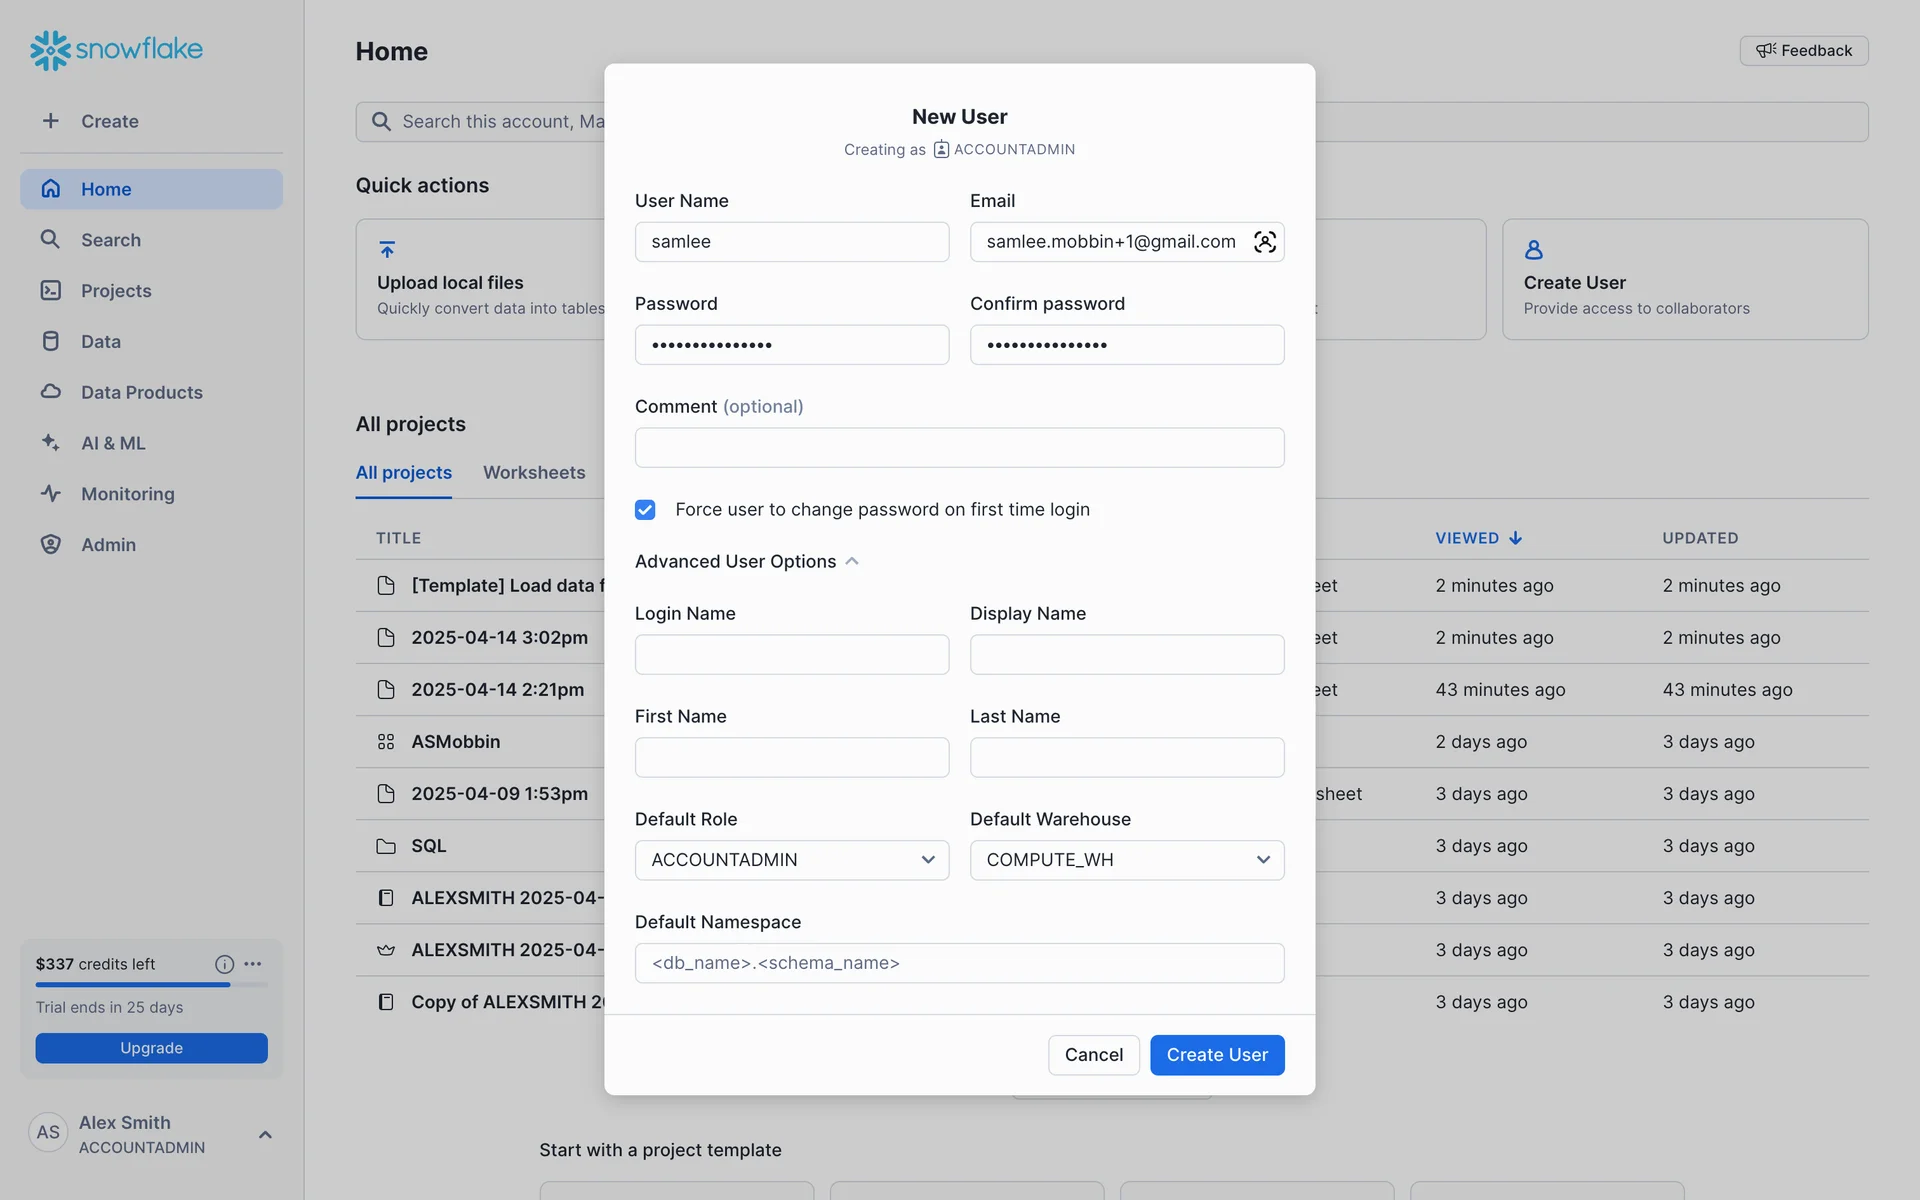Open the Default Role dropdown
The height and width of the screenshot is (1200, 1920).
pyautogui.click(x=791, y=860)
